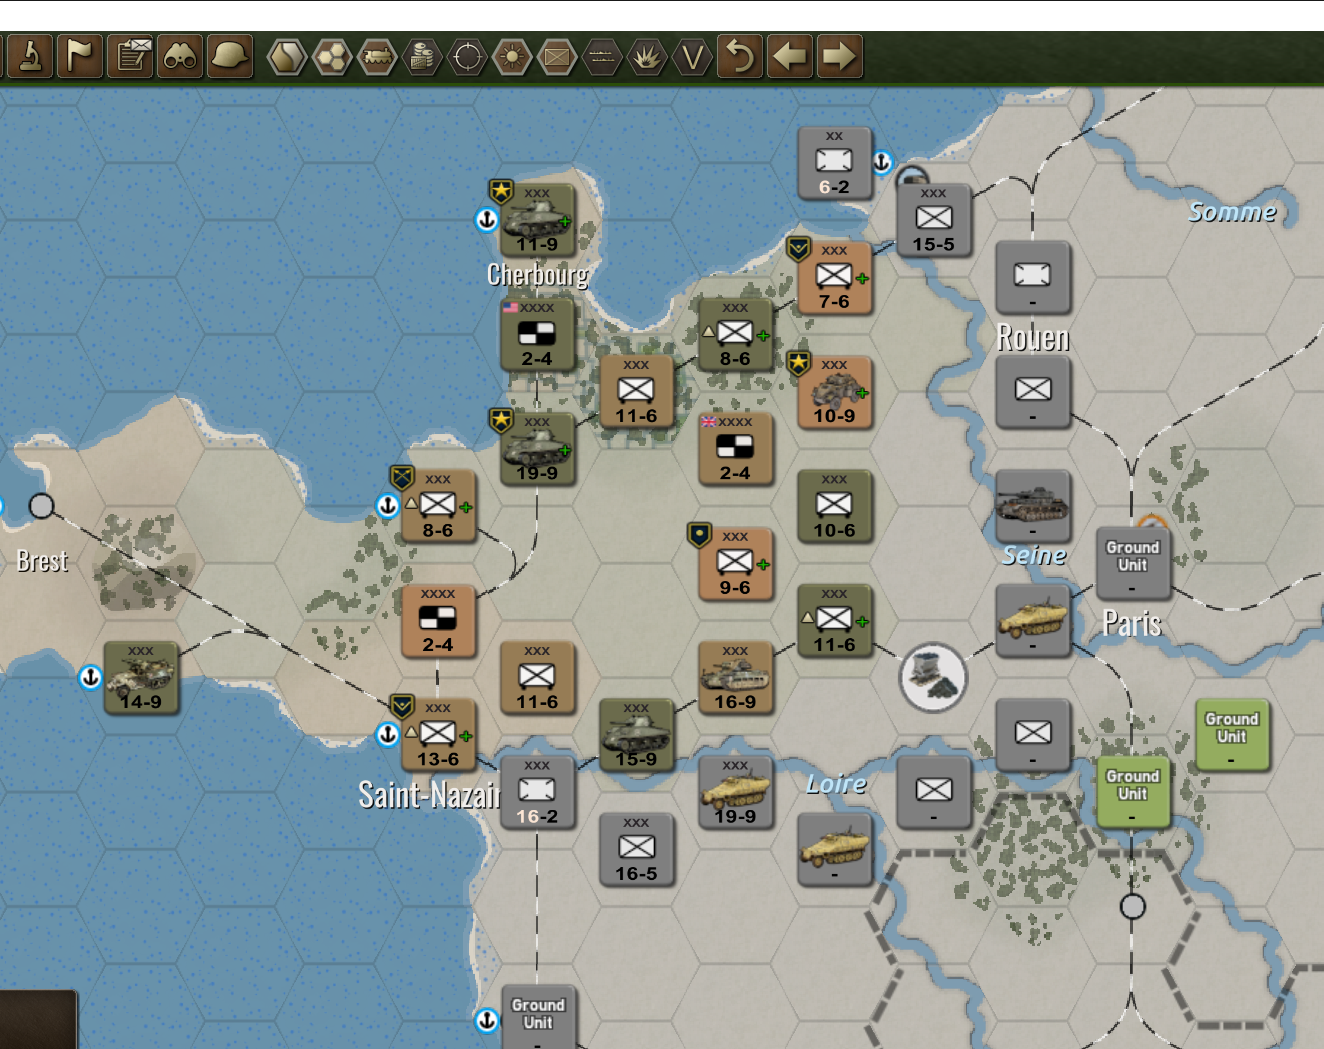The width and height of the screenshot is (1324, 1049).
Task: Toggle the supply coins overlay button
Action: click(423, 57)
